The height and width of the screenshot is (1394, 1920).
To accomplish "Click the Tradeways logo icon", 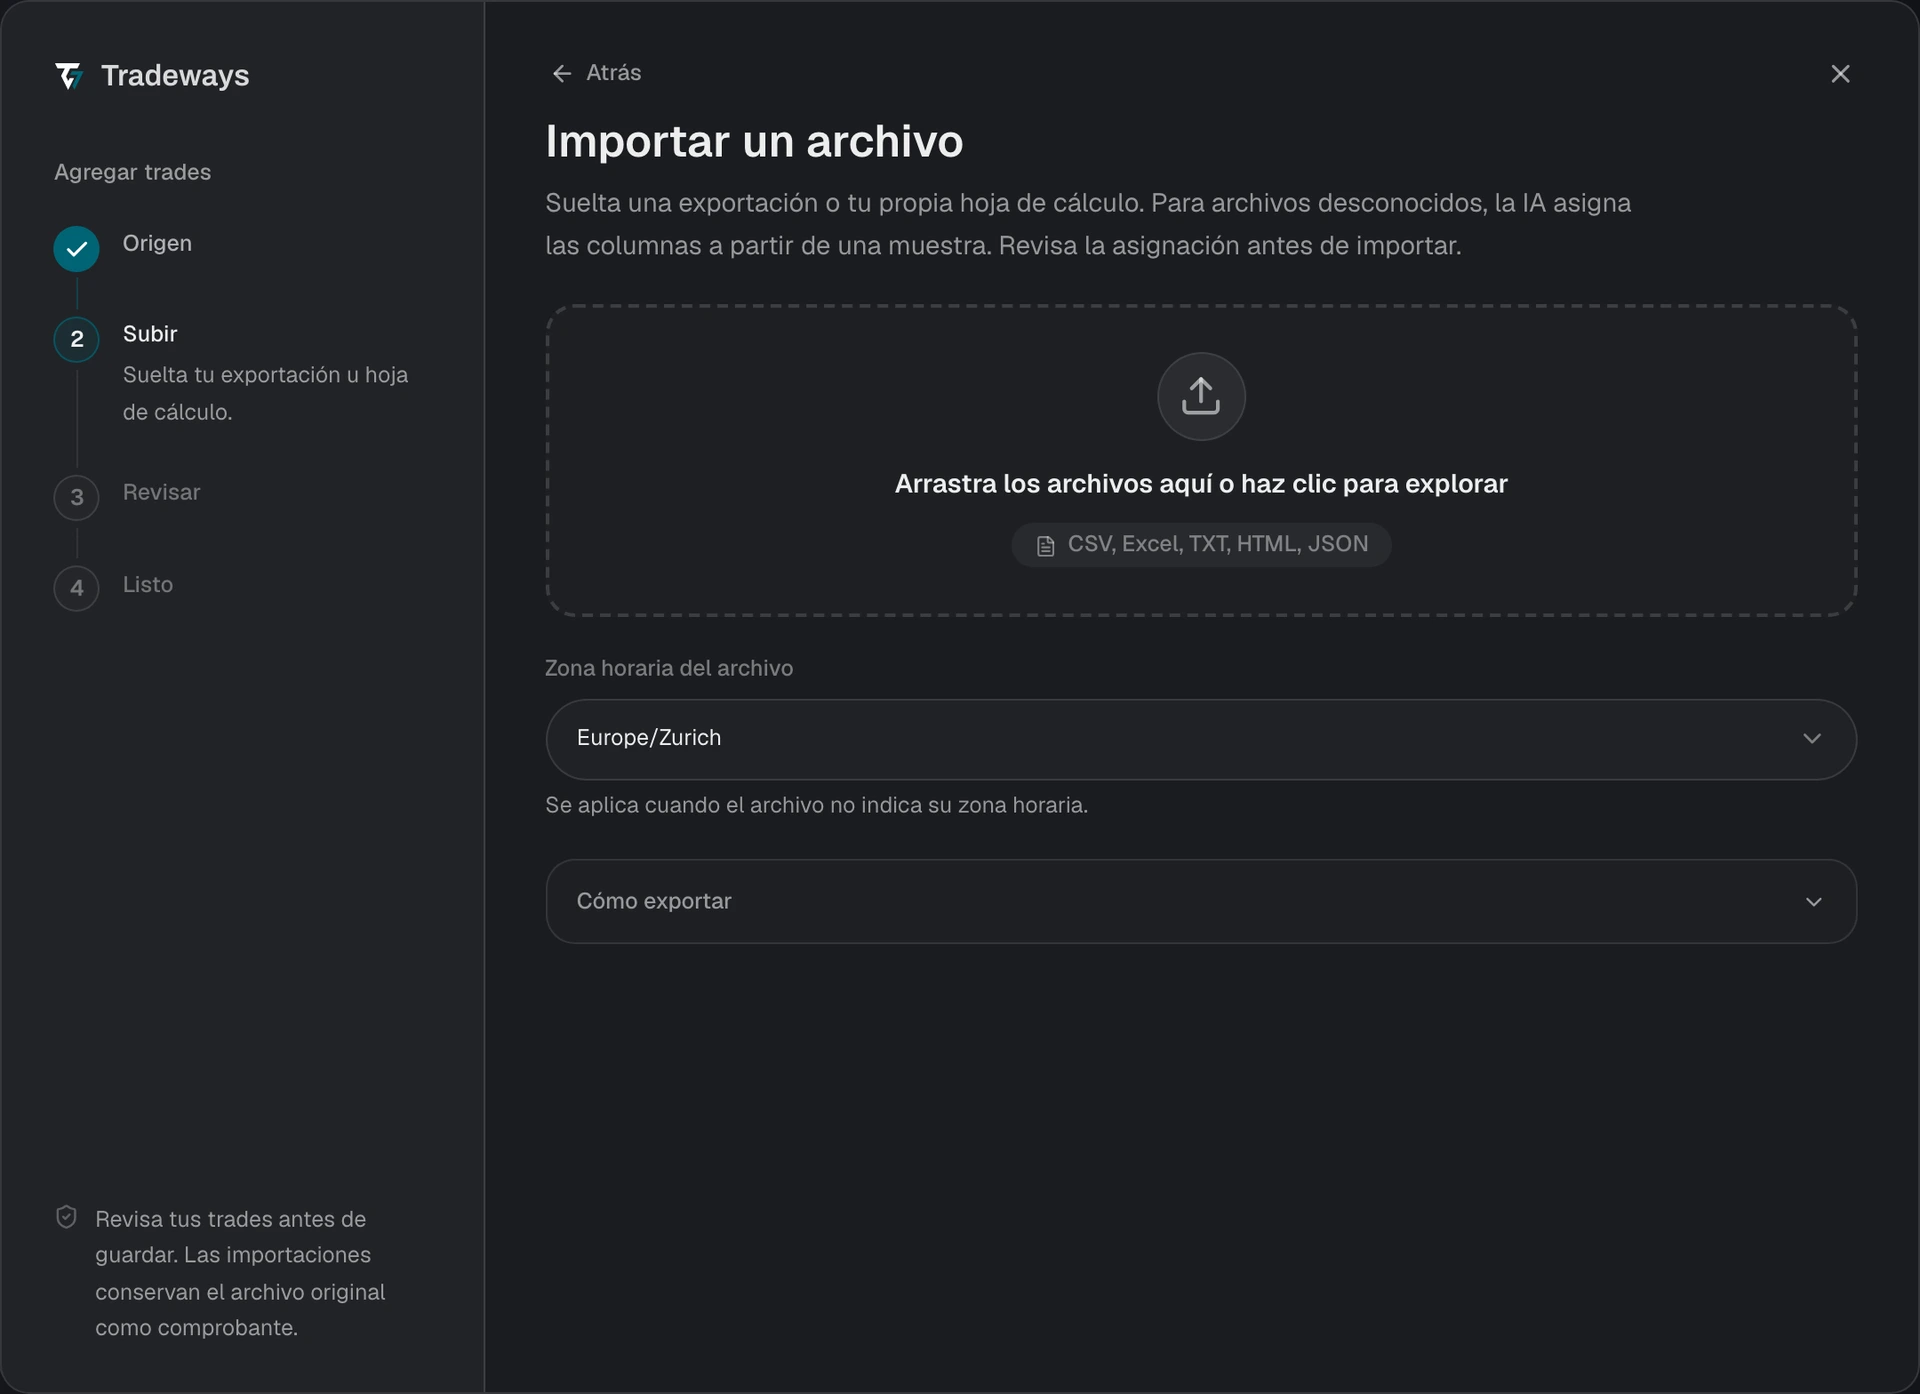I will click(x=68, y=76).
